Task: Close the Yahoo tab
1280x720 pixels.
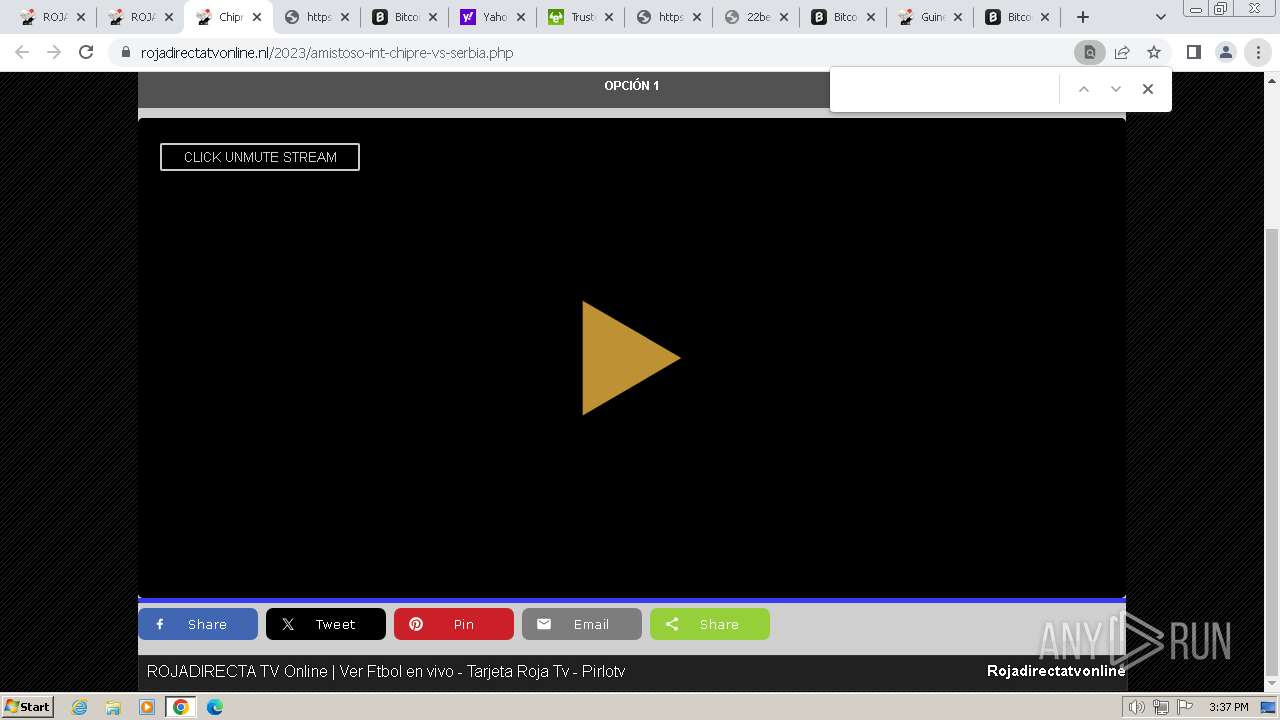Action: point(521,17)
